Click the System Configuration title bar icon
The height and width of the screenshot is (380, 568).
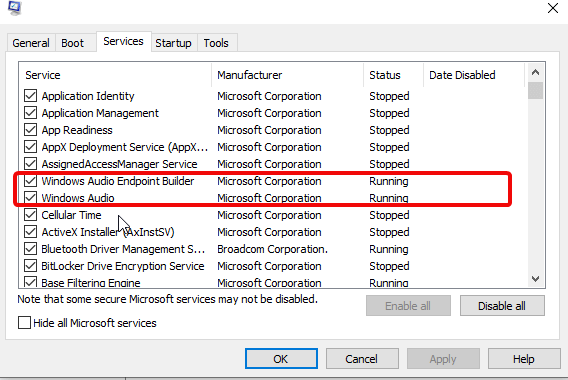14,7
